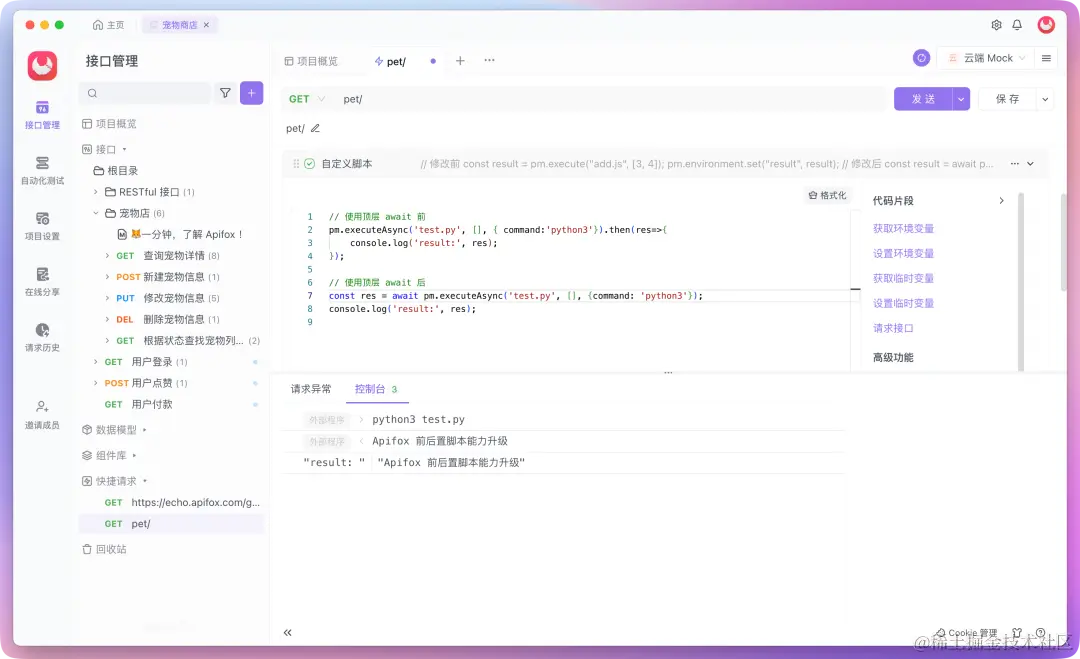The width and height of the screenshot is (1080, 659).
Task: Click the drag handle of the 自定义脚本 row
Action: pos(296,164)
